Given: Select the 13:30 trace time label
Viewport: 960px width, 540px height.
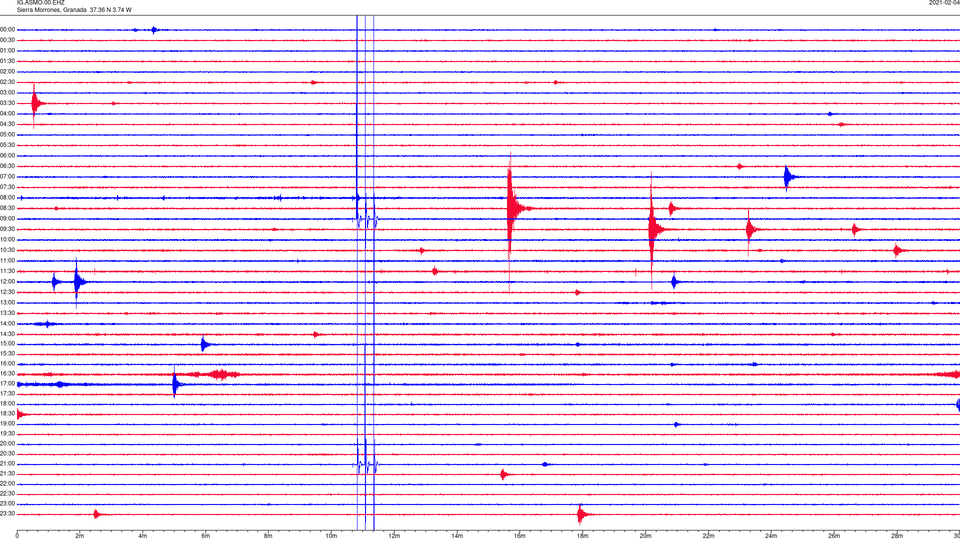Looking at the screenshot, I should pos(7,313).
